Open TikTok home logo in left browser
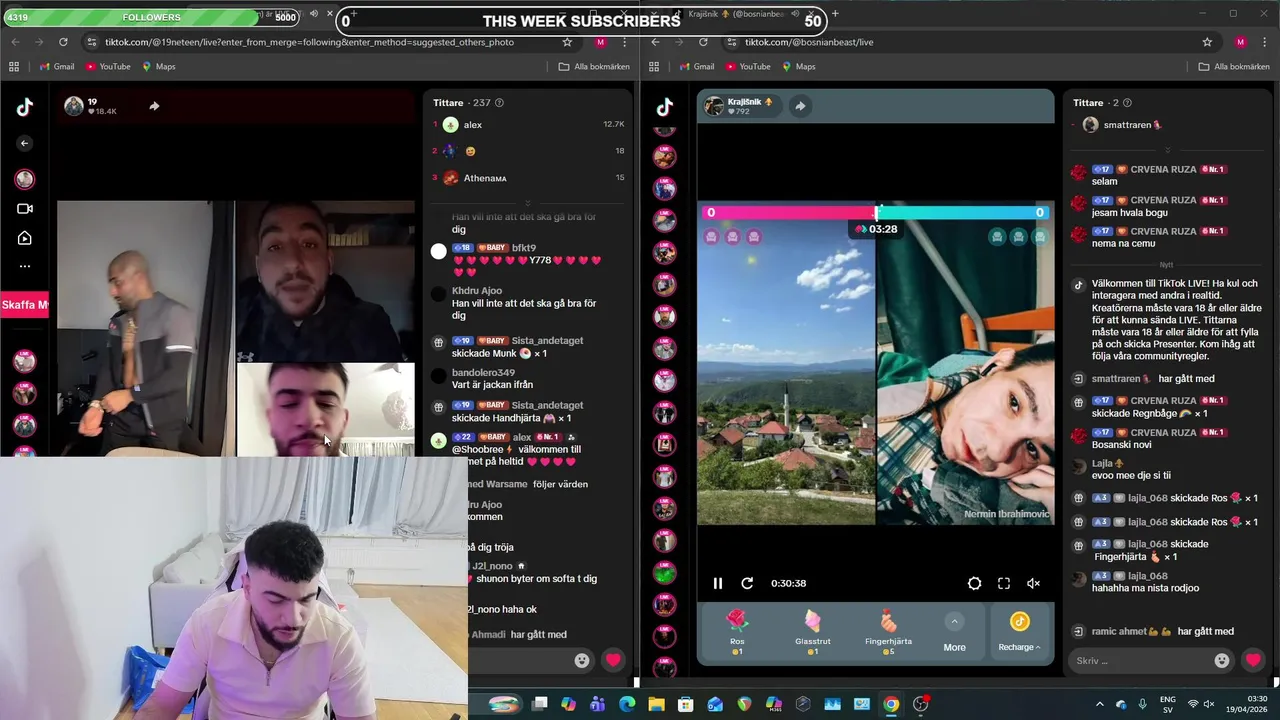 25,108
